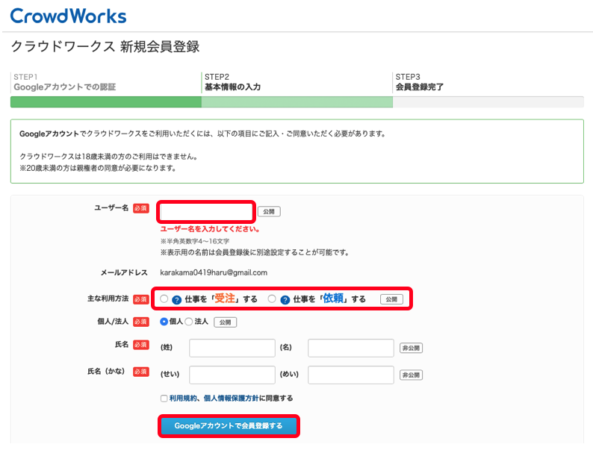Click help icon beside 受注 option
The image size is (593, 450).
pyautogui.click(x=177, y=300)
